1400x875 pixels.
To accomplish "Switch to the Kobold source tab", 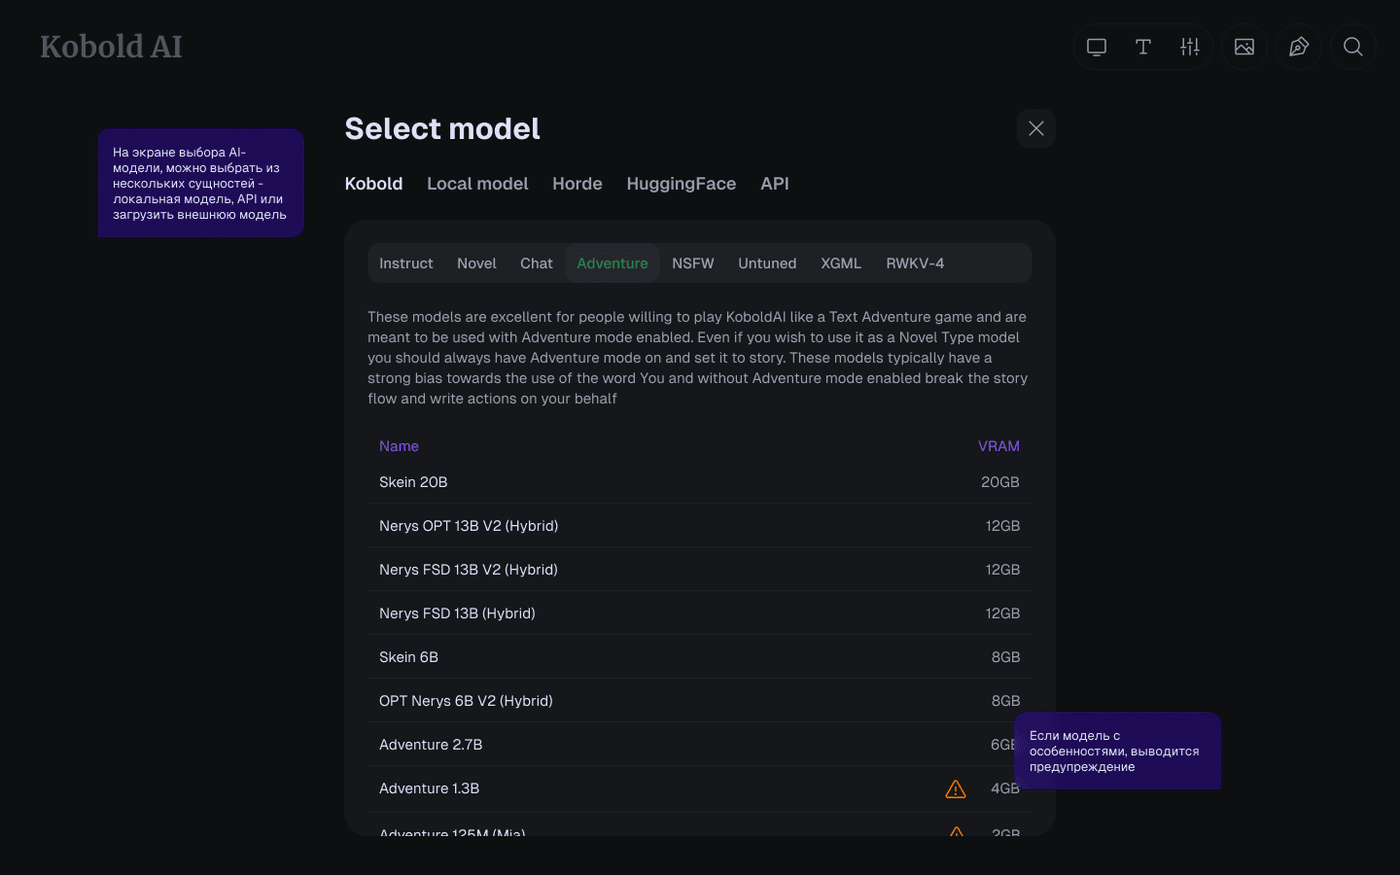I will click(x=373, y=184).
